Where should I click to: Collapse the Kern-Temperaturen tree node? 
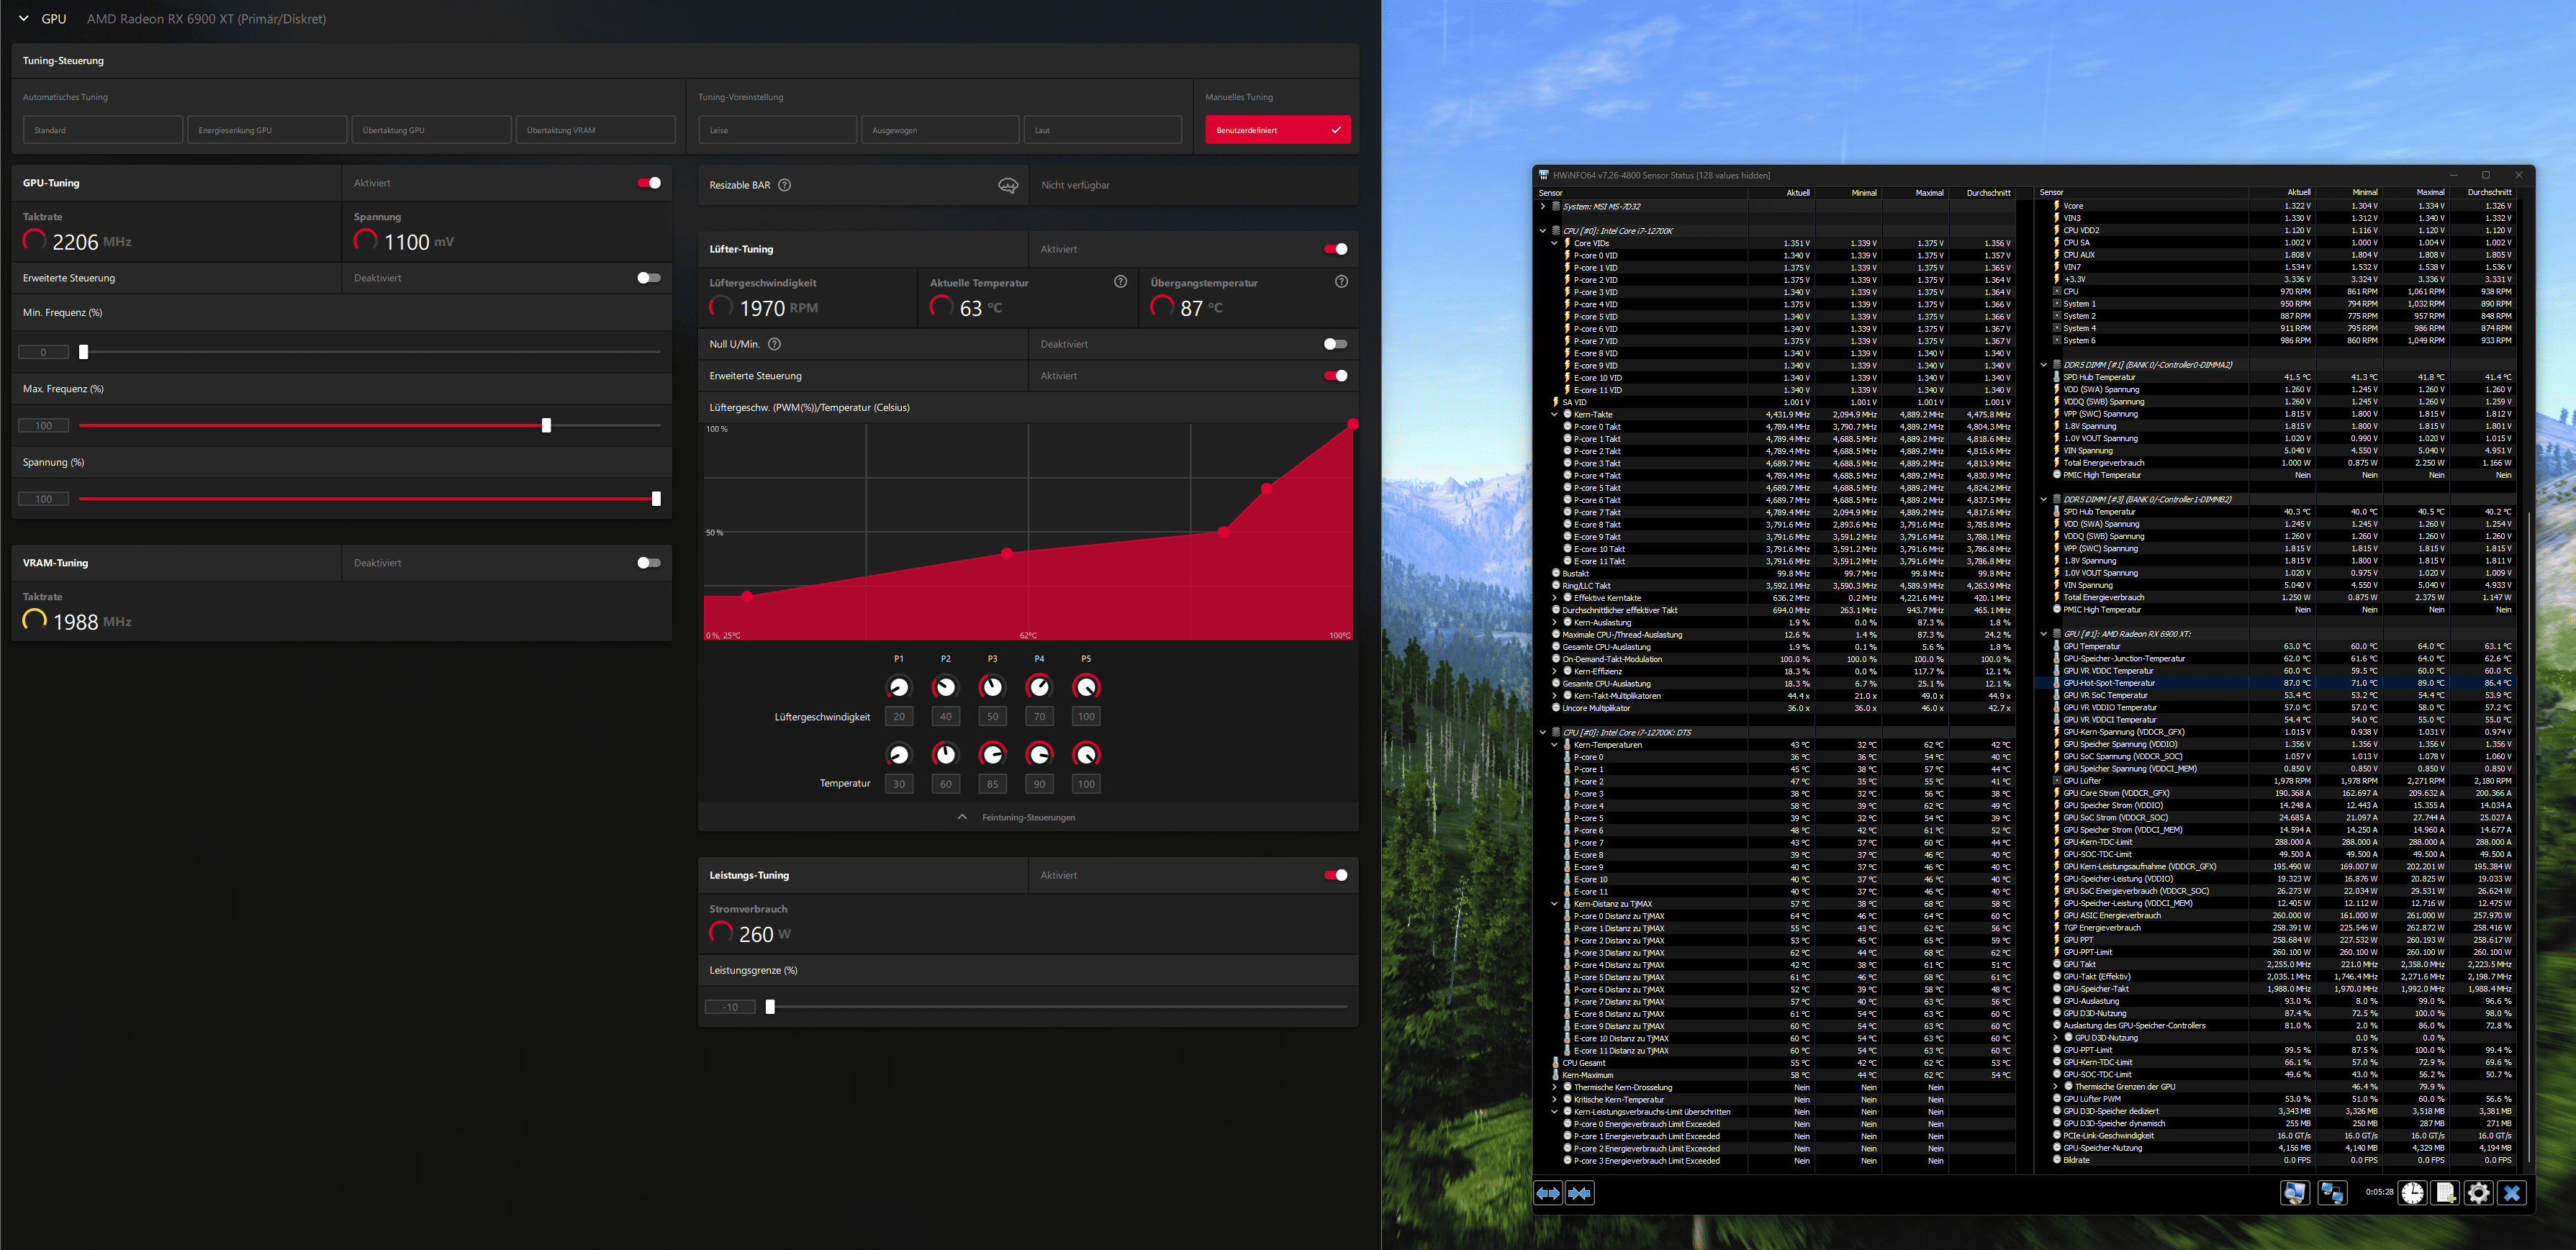[x=1554, y=745]
